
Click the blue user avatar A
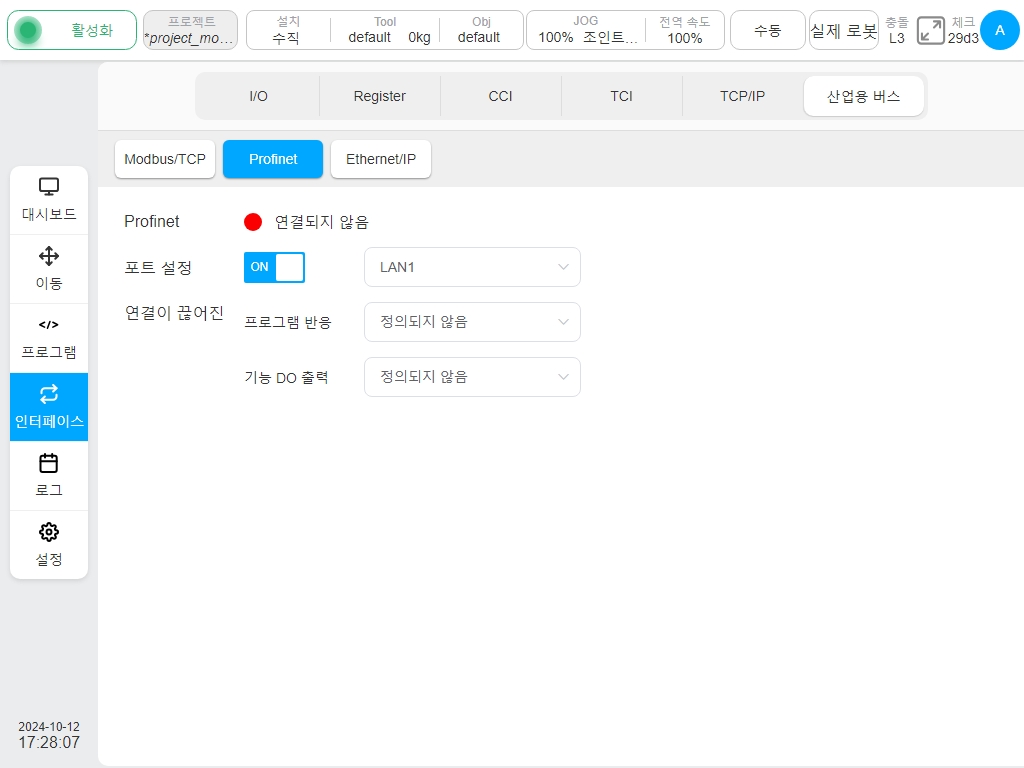click(x=999, y=30)
